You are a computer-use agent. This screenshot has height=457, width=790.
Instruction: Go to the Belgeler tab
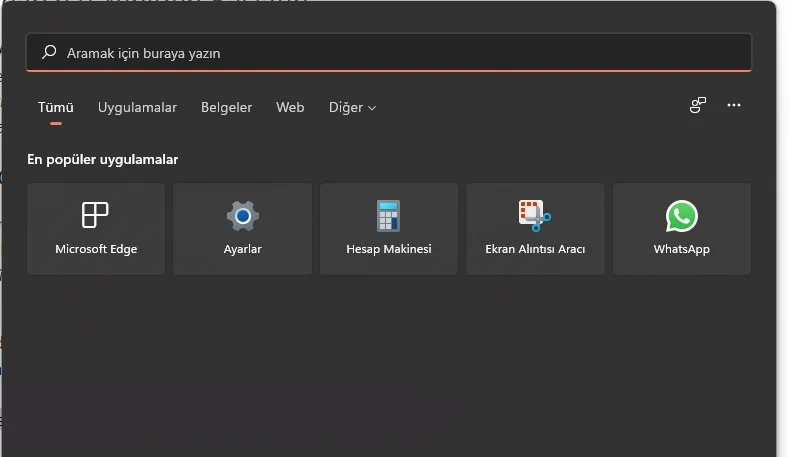point(226,107)
